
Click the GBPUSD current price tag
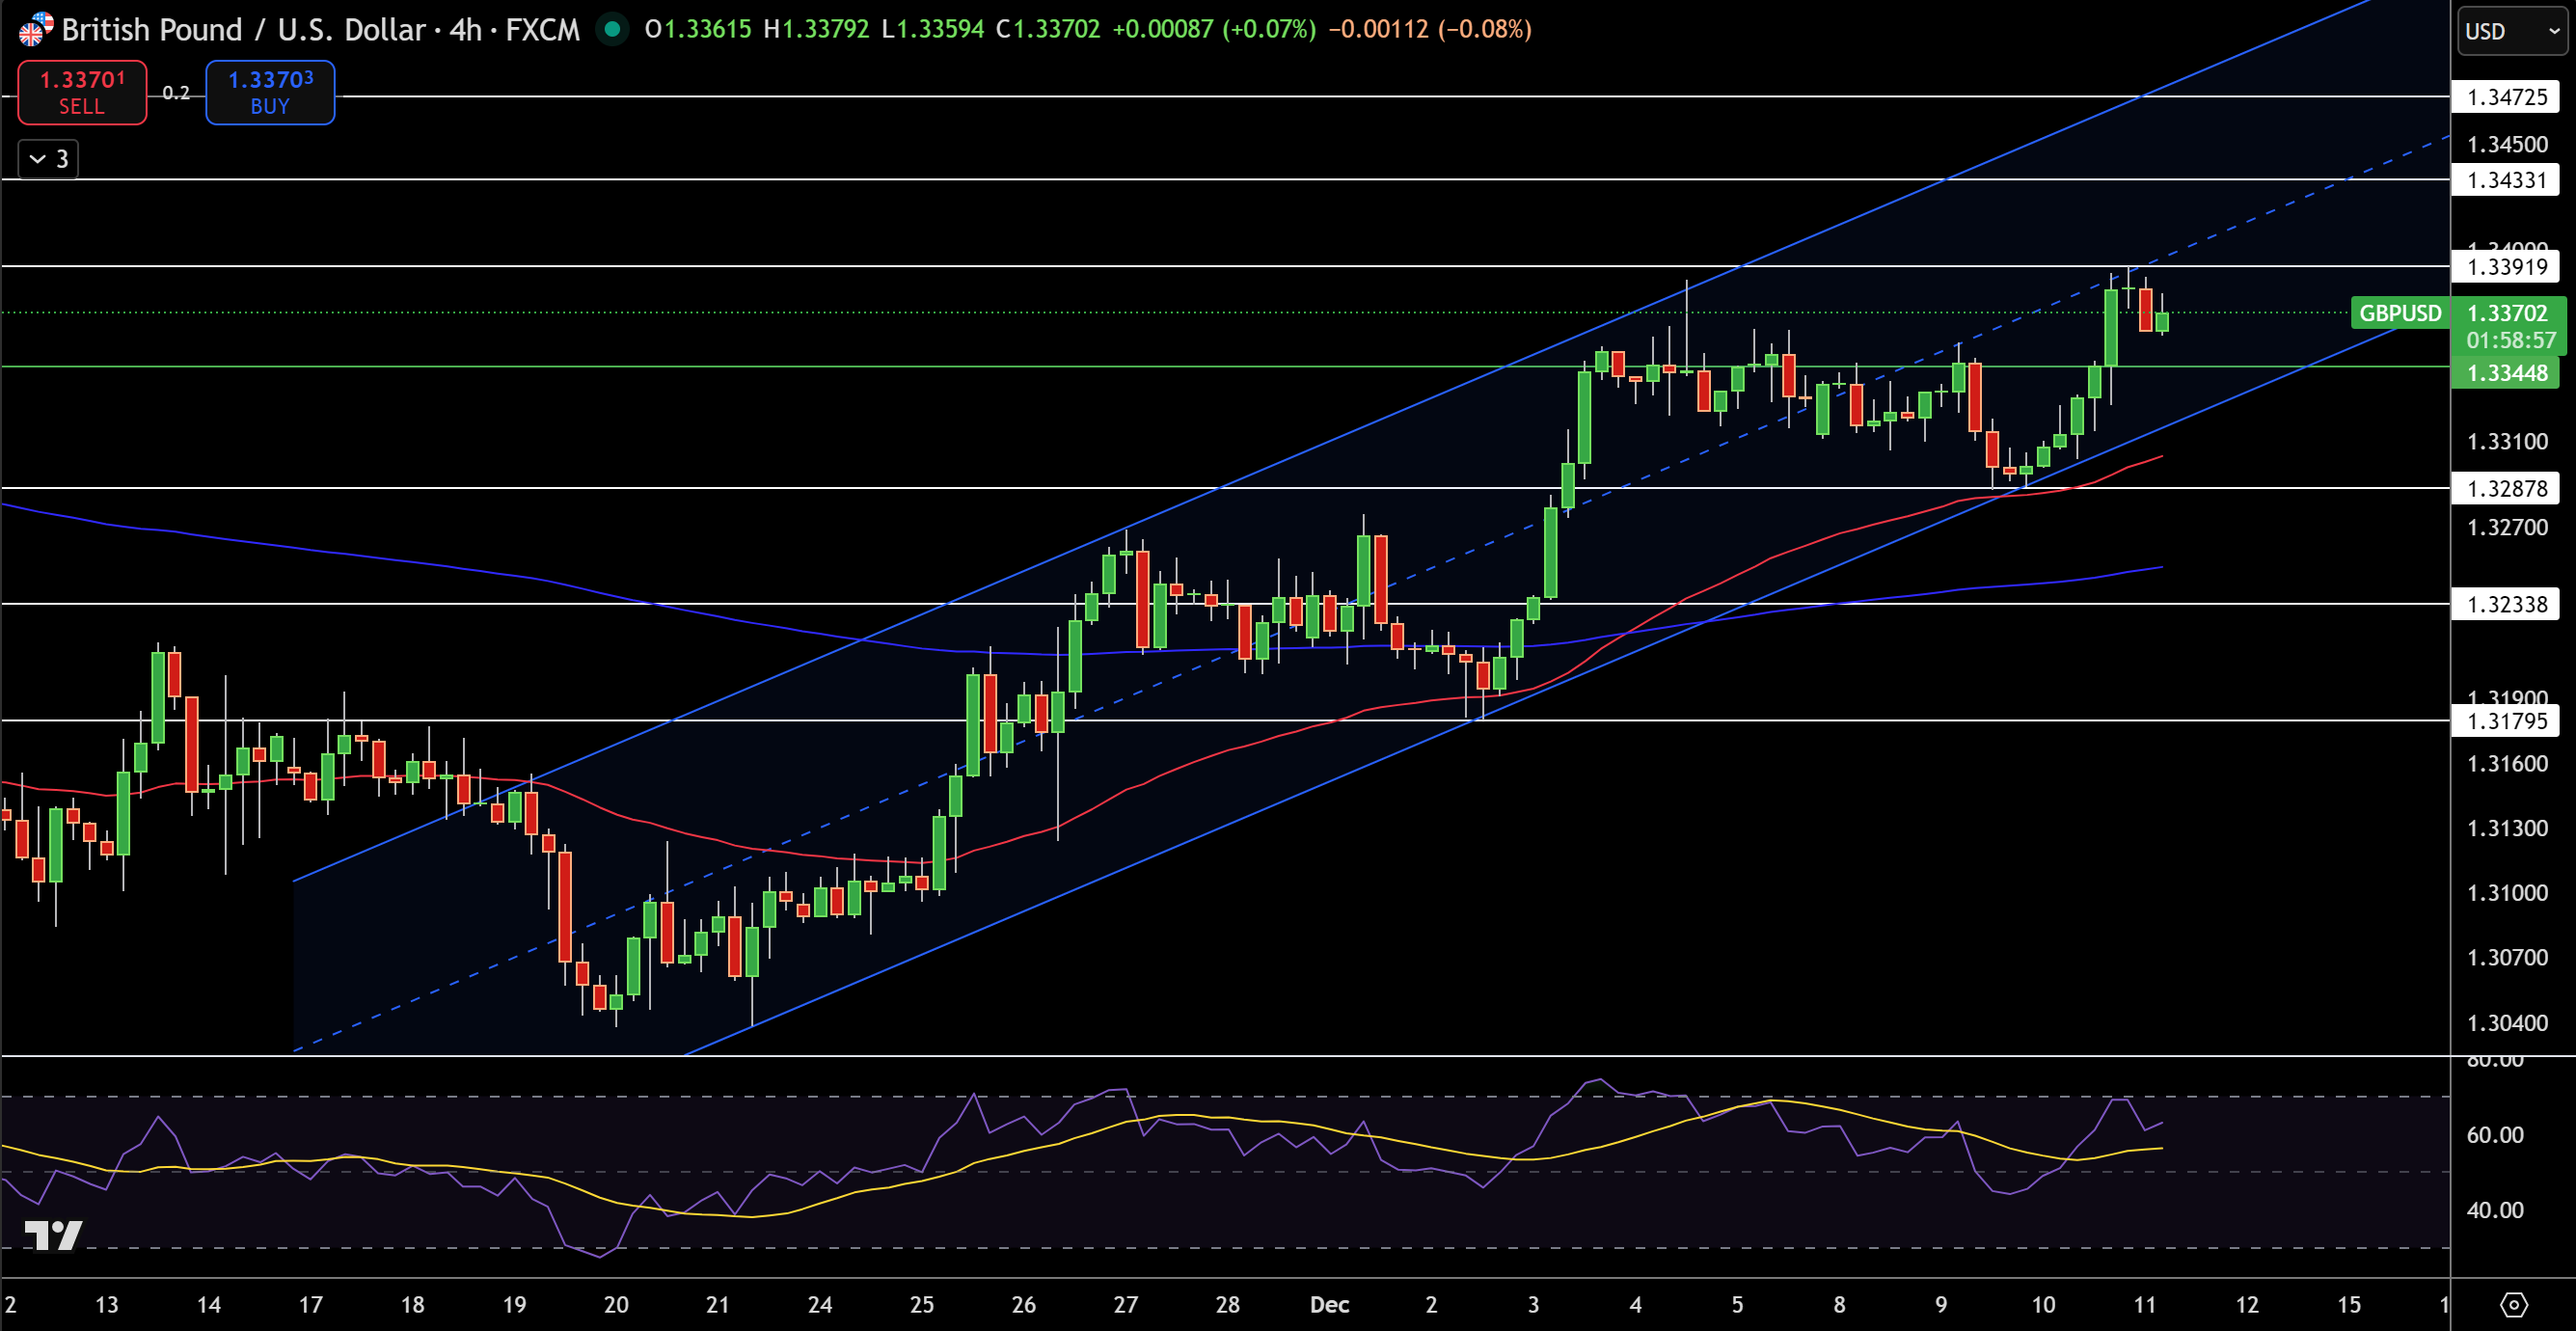2400,313
